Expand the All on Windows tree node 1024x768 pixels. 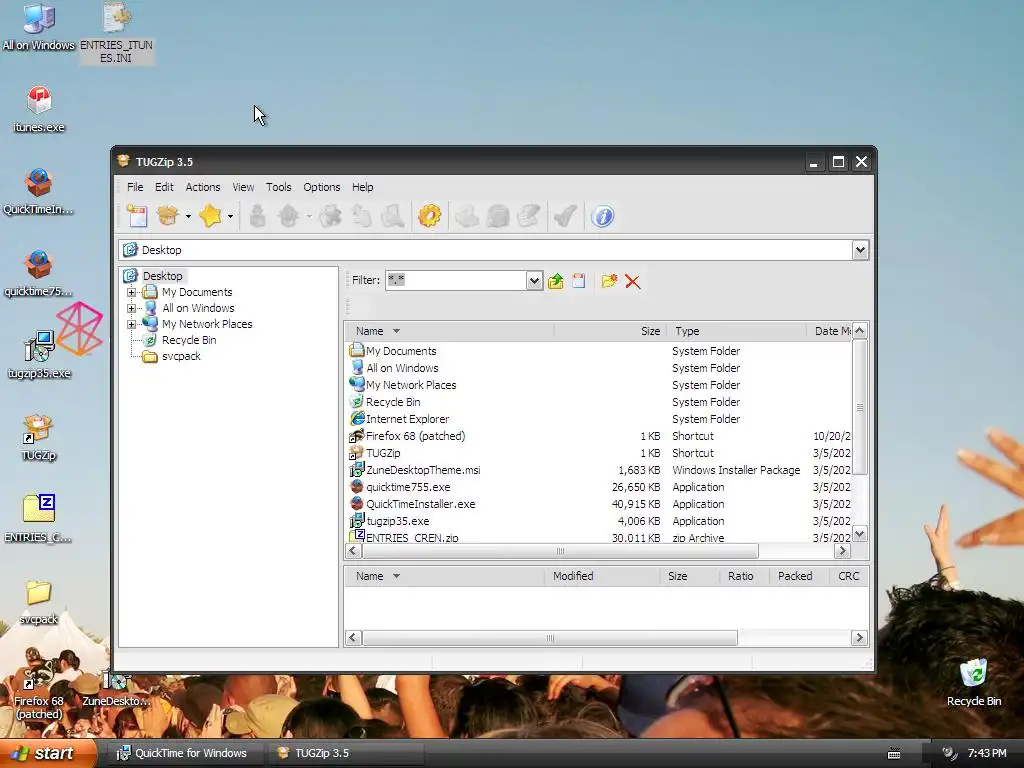tap(131, 308)
